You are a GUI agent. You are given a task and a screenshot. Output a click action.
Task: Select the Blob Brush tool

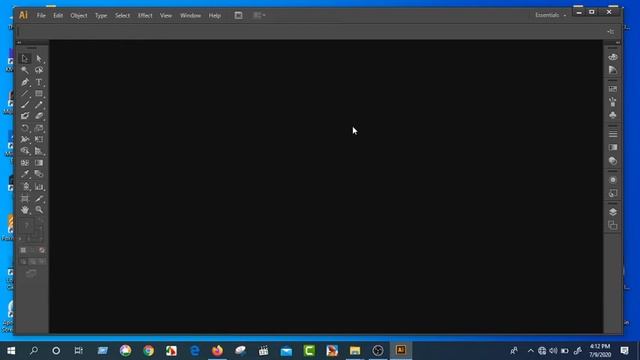[x=25, y=116]
